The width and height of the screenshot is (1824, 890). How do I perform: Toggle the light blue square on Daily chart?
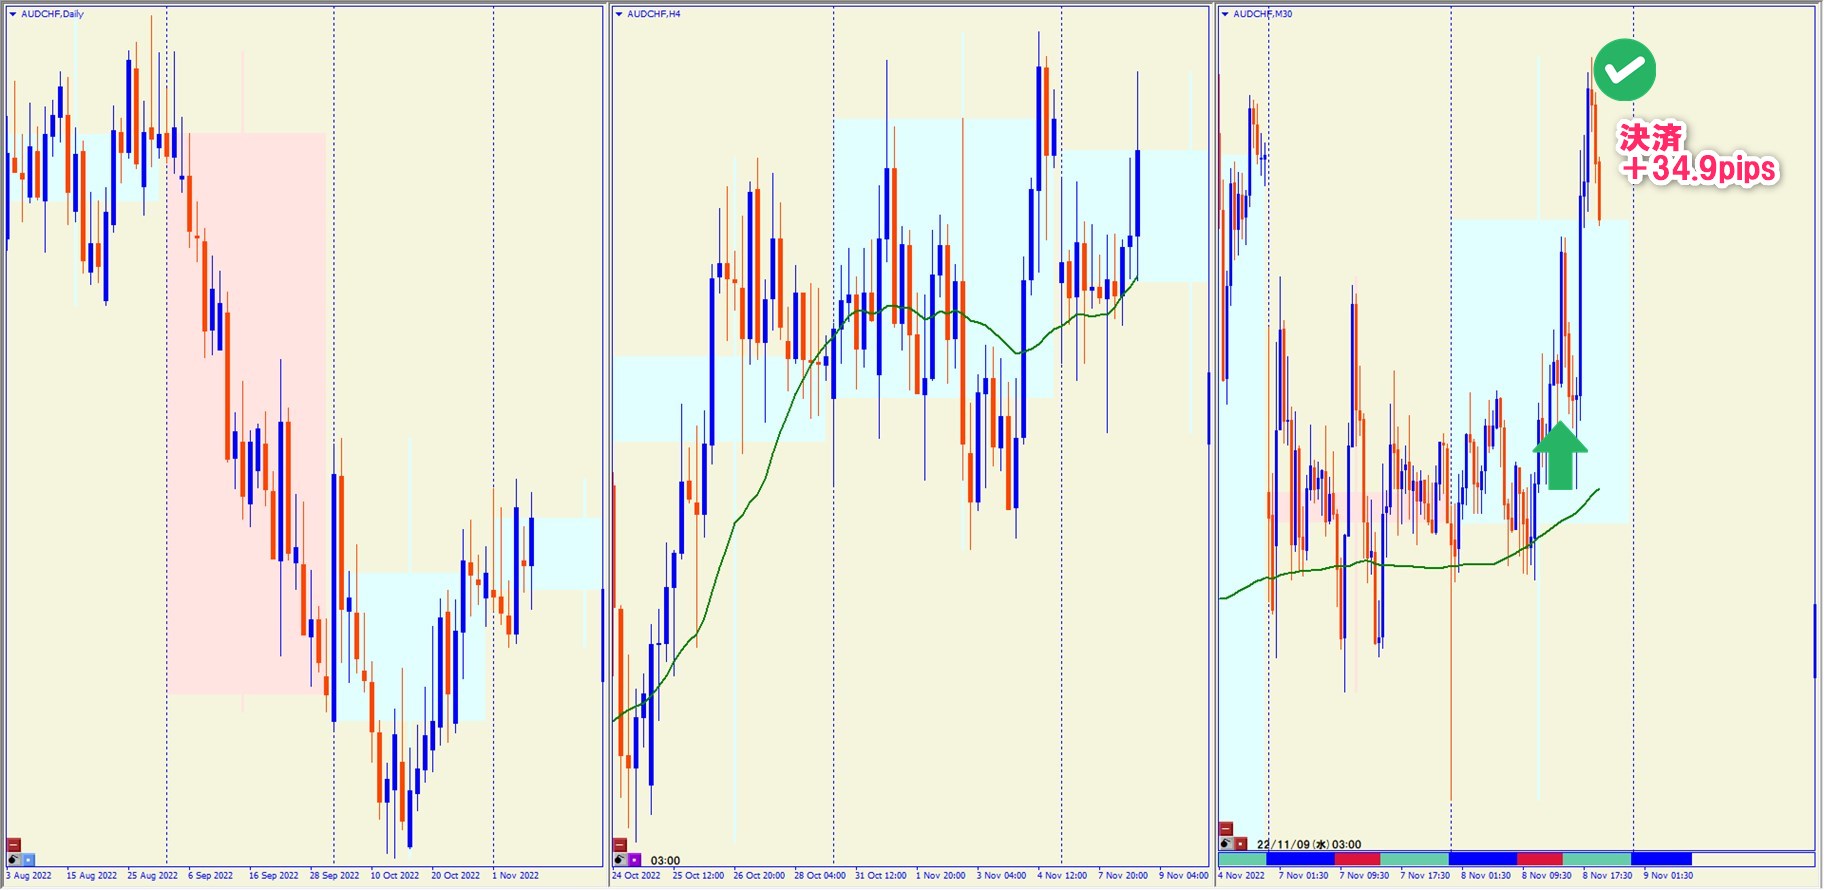[x=28, y=859]
